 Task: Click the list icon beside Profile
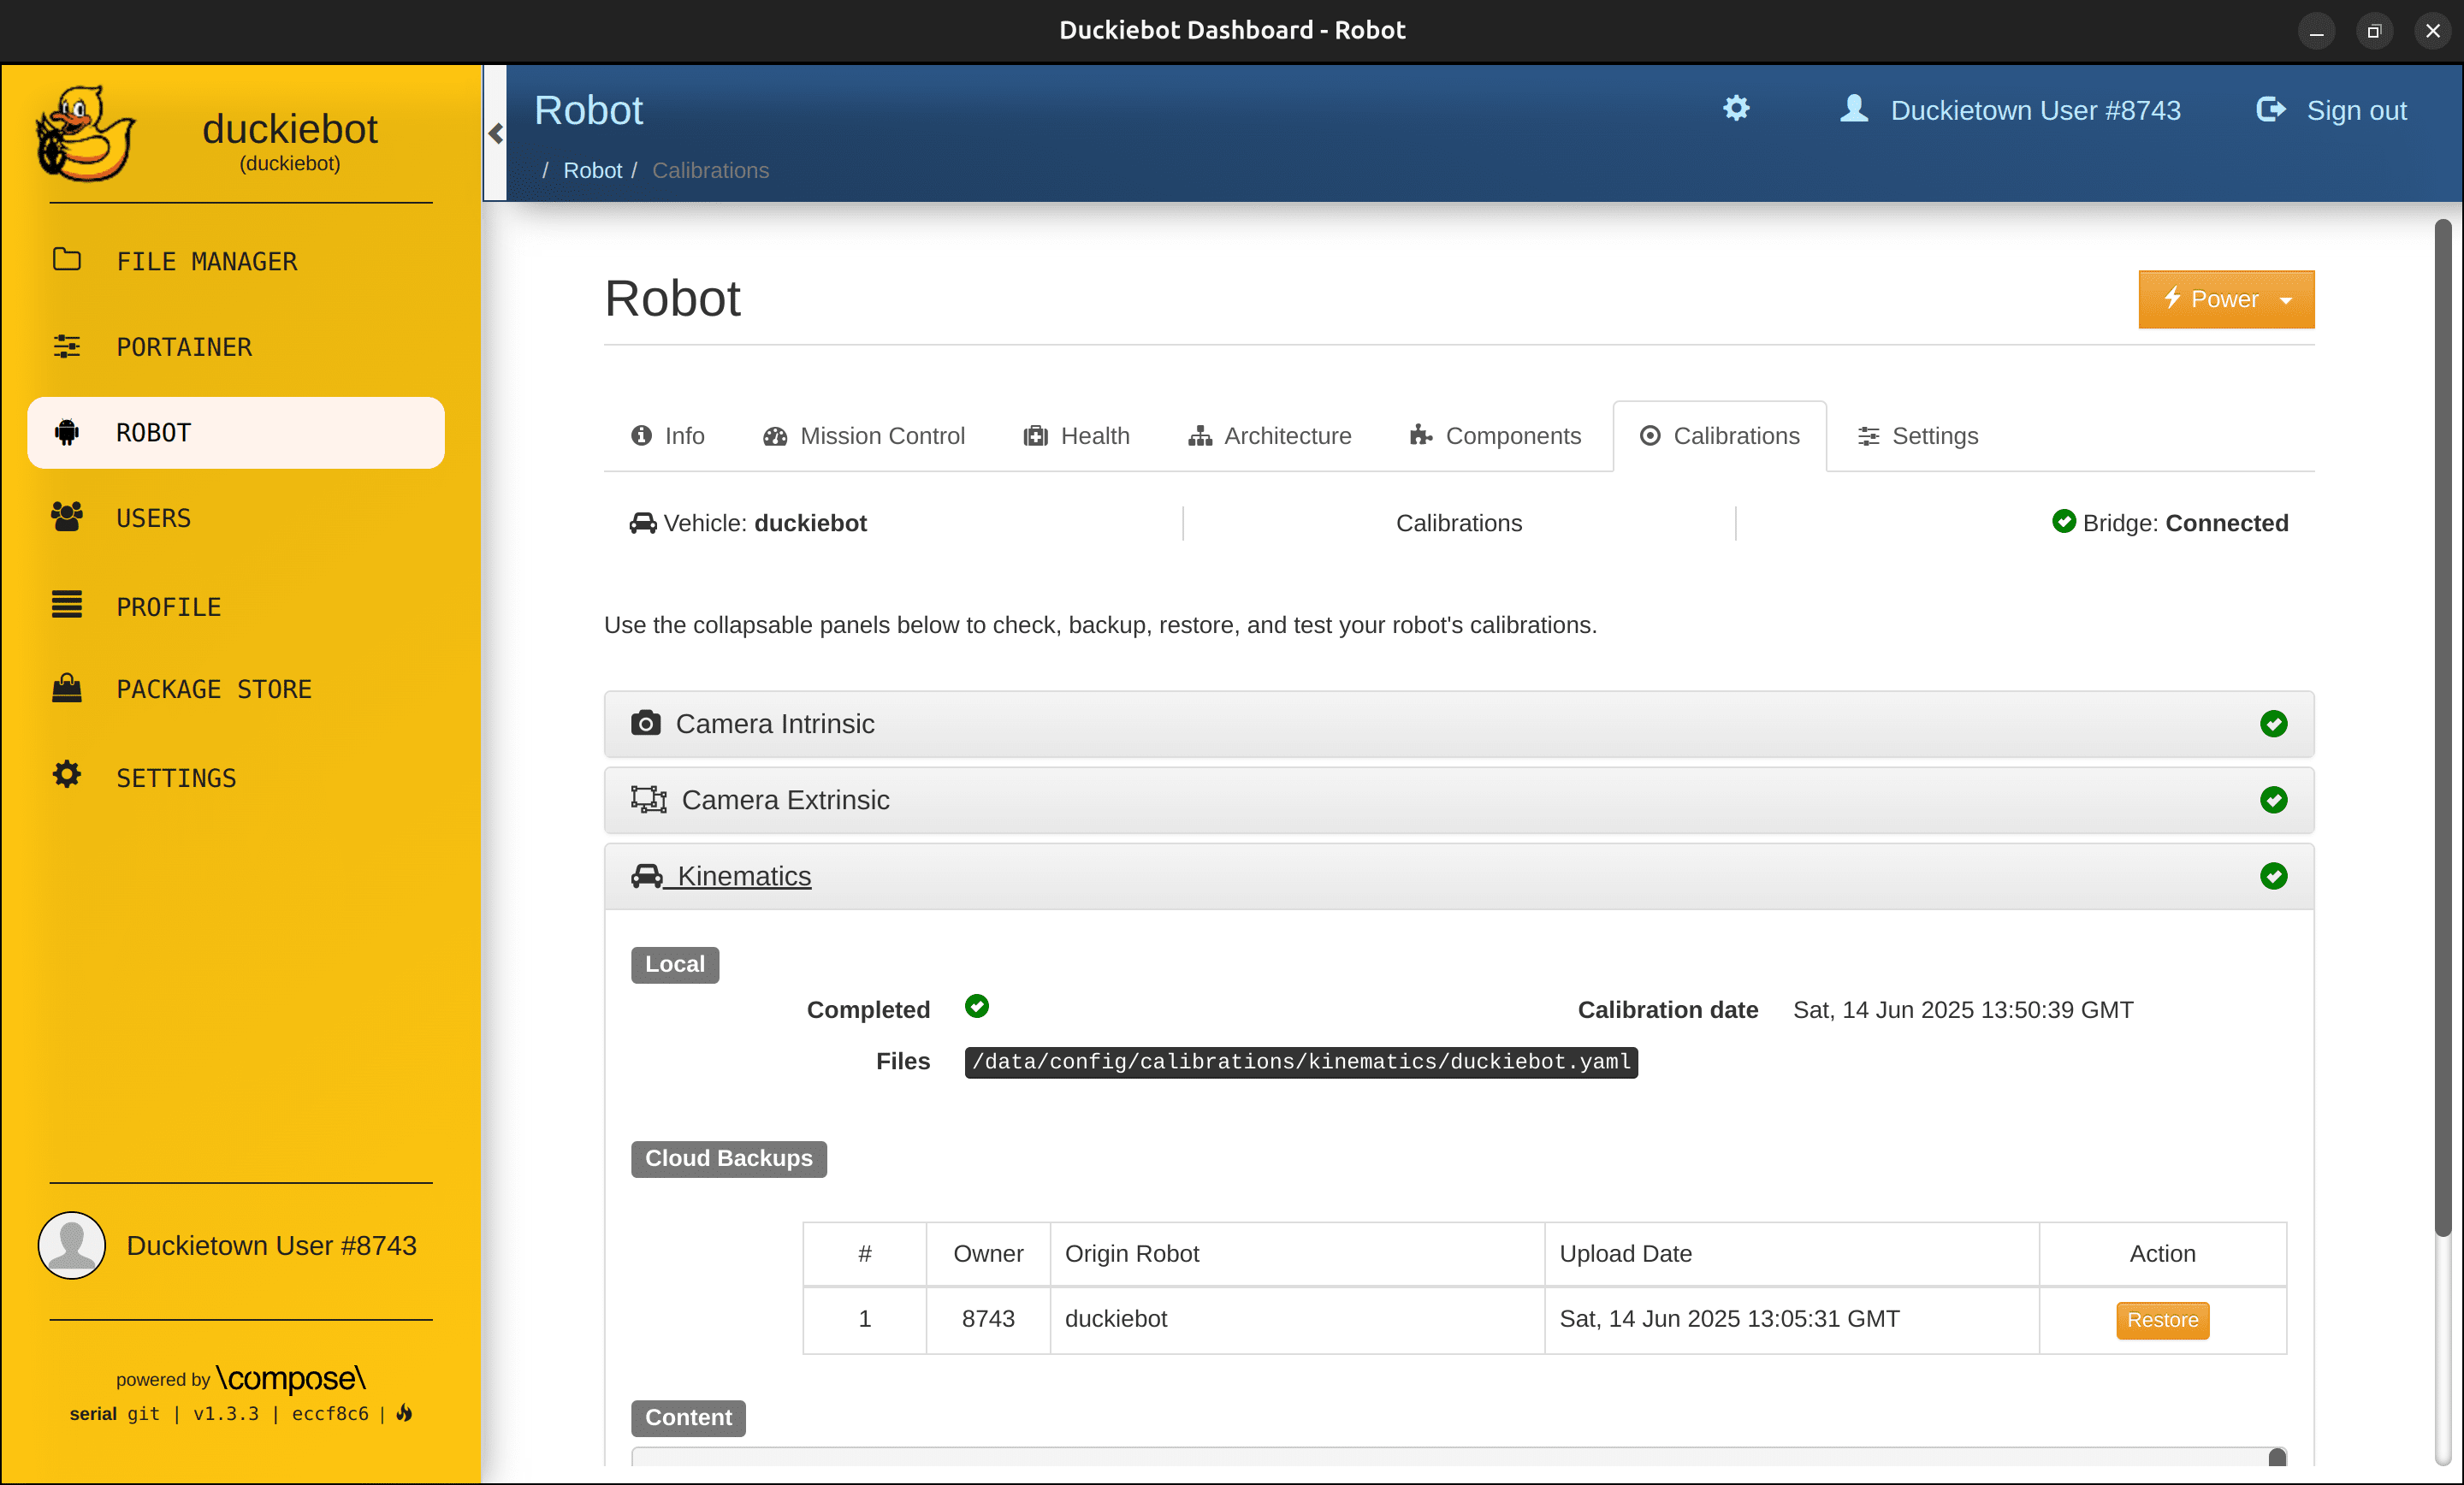point(67,604)
